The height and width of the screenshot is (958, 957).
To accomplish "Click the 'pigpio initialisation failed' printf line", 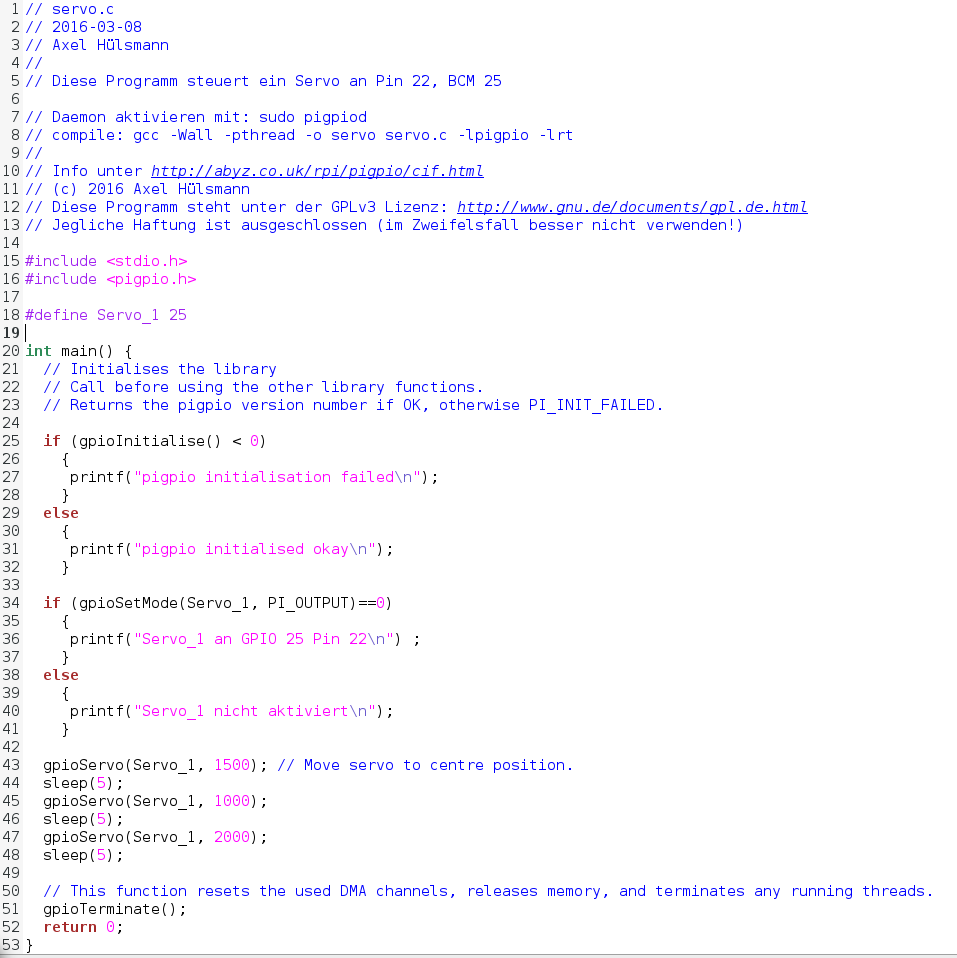I will [x=254, y=477].
